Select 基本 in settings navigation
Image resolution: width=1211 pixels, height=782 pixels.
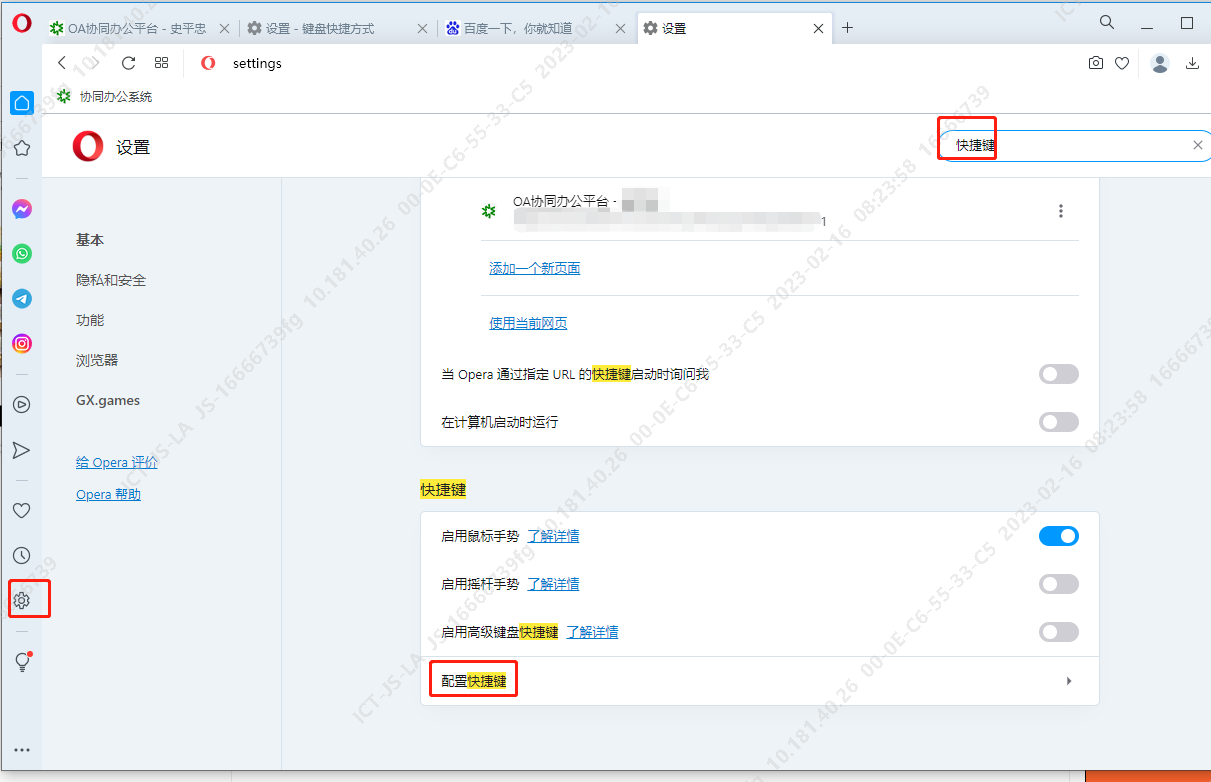point(90,240)
